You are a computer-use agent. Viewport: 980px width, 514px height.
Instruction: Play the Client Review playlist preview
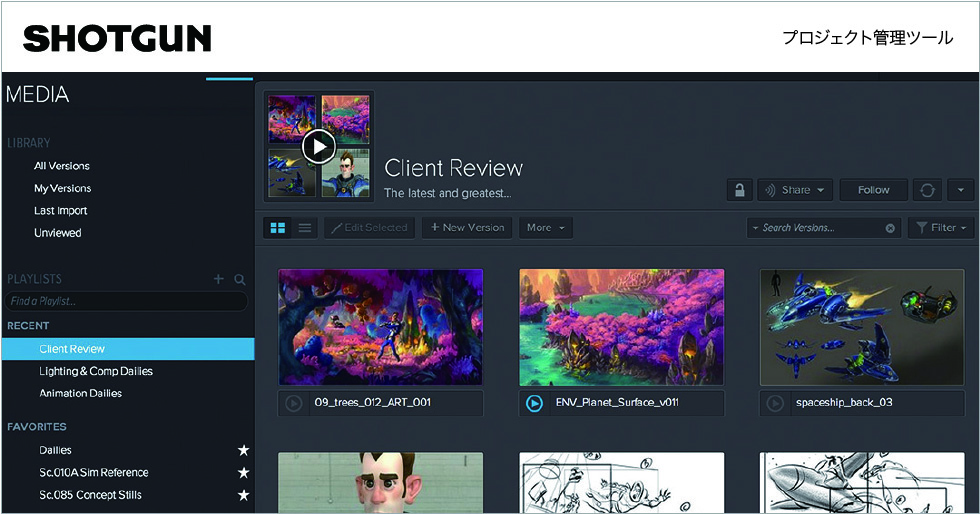point(319,146)
